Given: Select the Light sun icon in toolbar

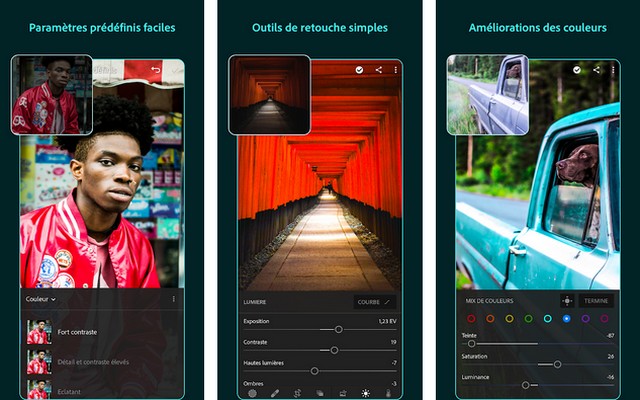Looking at the screenshot, I should click(365, 393).
